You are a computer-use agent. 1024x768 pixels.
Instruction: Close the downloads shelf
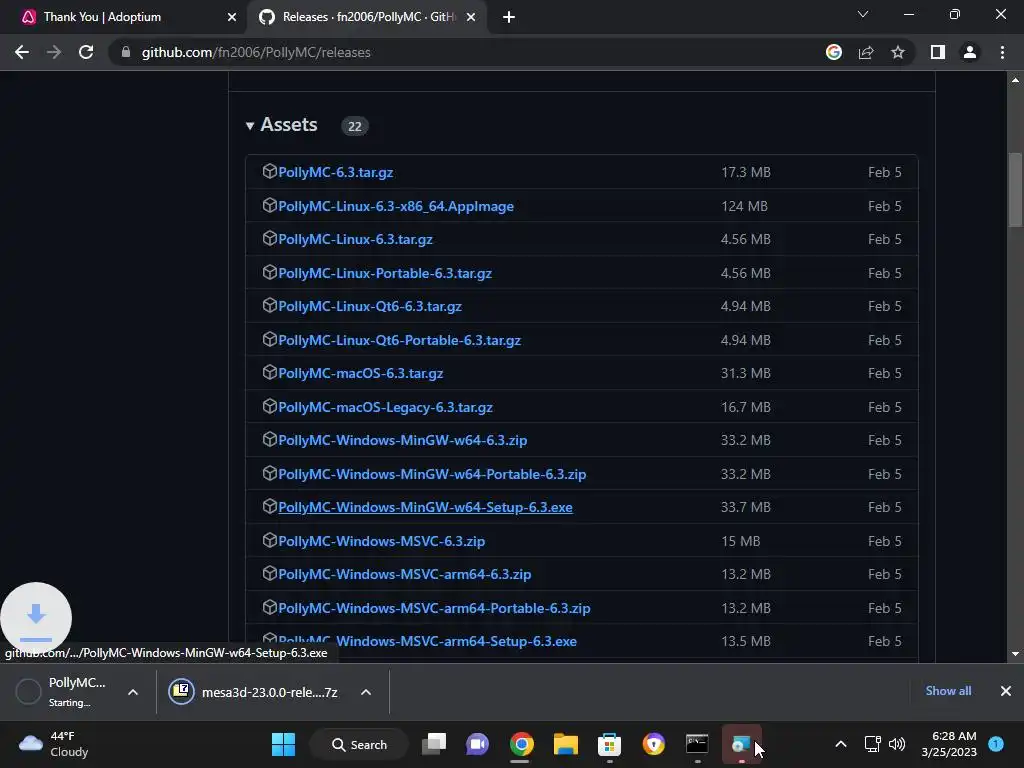(1006, 691)
